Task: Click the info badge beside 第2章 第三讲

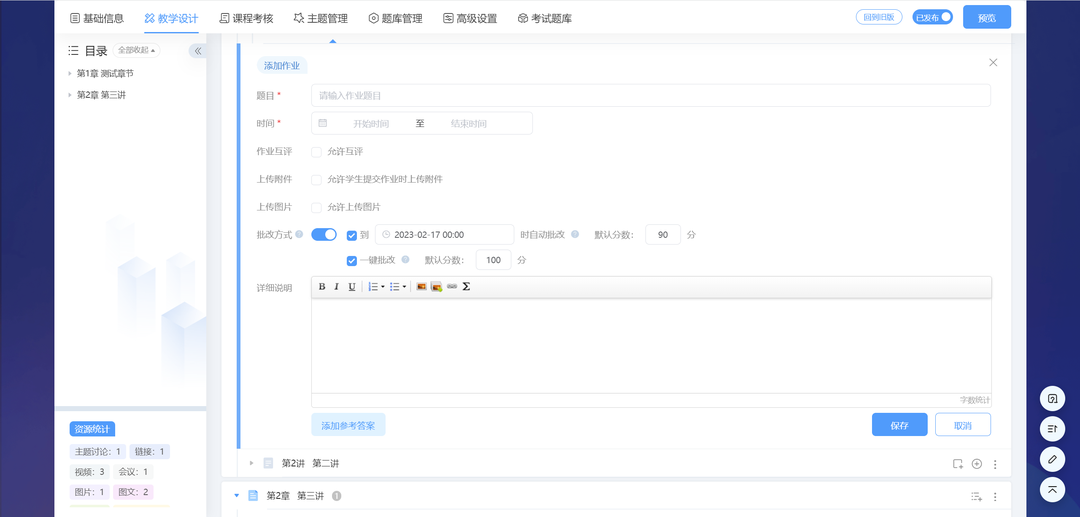Action: click(x=337, y=496)
